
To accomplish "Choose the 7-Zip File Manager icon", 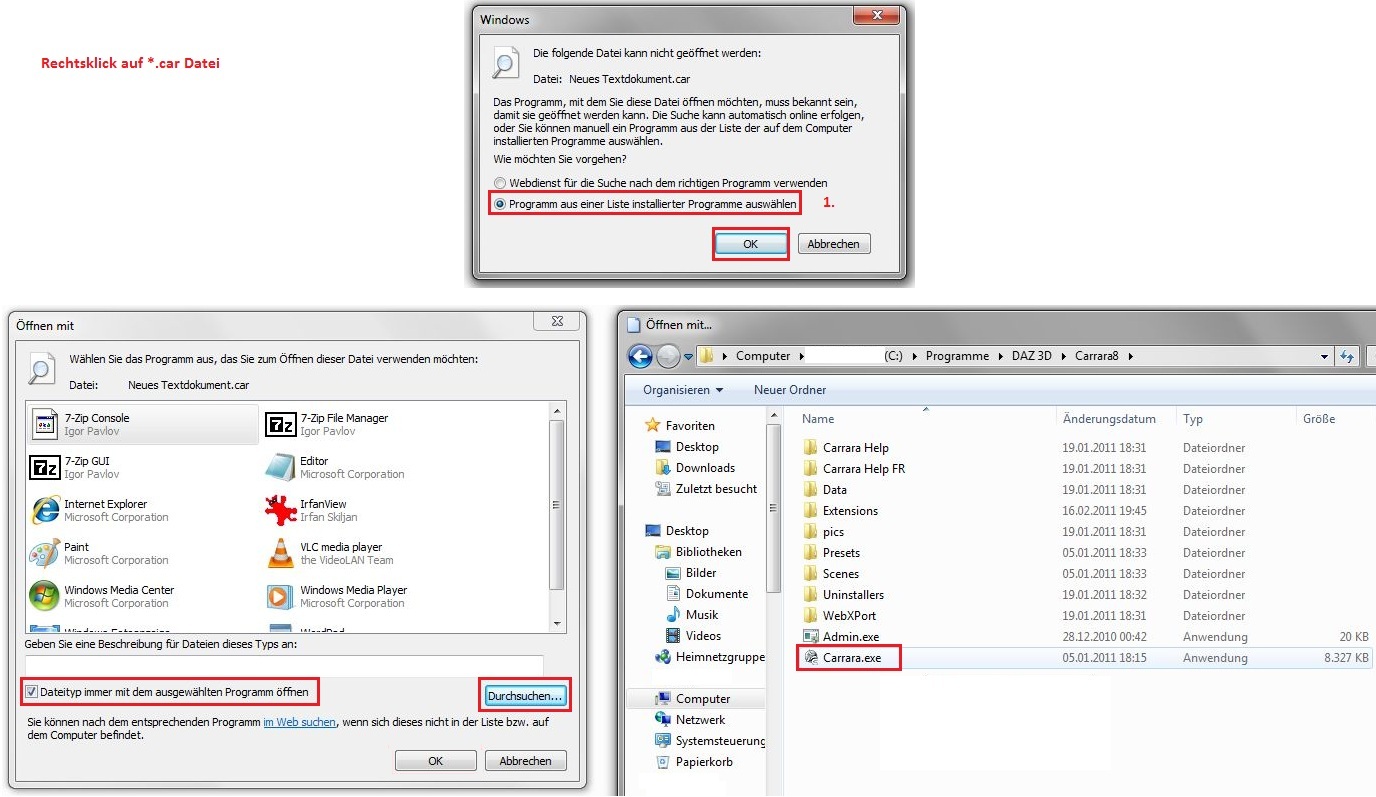I will click(x=280, y=424).
